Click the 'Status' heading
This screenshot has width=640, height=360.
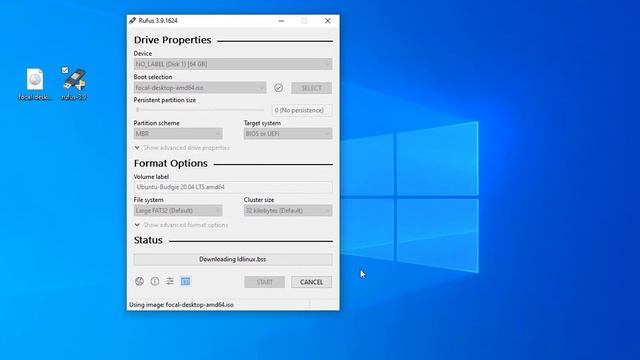pos(148,240)
